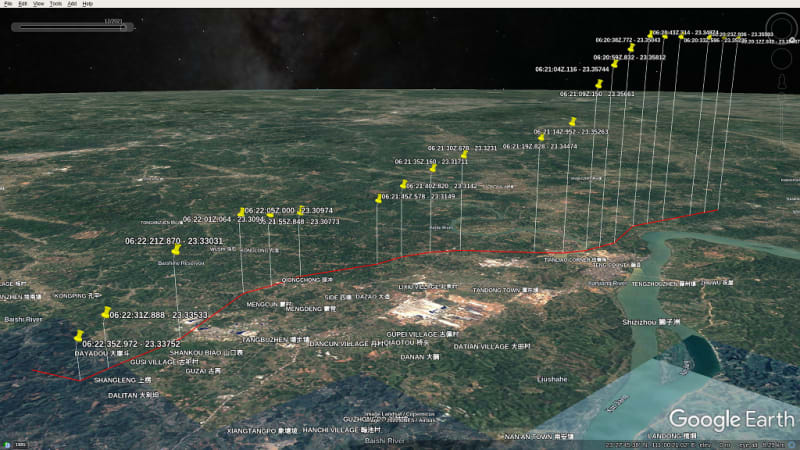The width and height of the screenshot is (800, 450).
Task: Click the historical imagery time slider thumb
Action: pos(122,27)
